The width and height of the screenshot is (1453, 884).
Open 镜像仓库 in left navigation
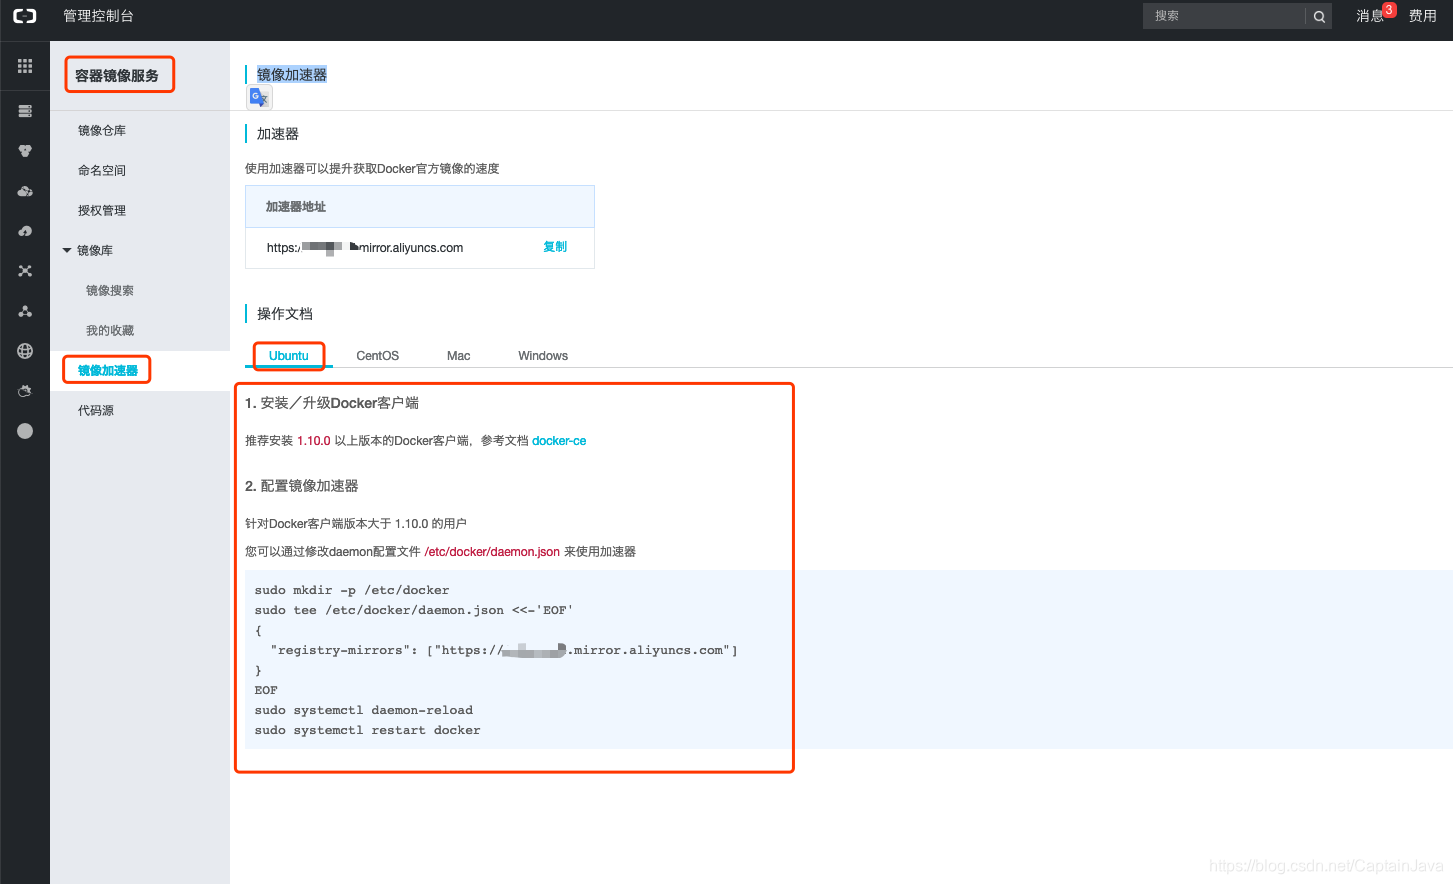coord(102,131)
